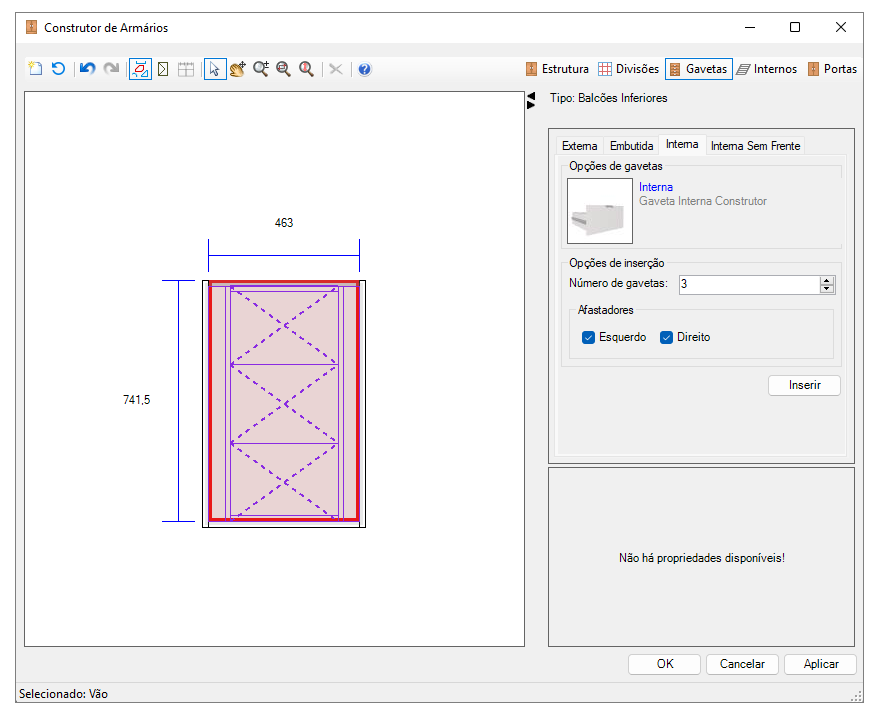Image resolution: width=880 pixels, height=720 pixels.
Task: Click the Interna drawer link
Action: [x=656, y=187]
